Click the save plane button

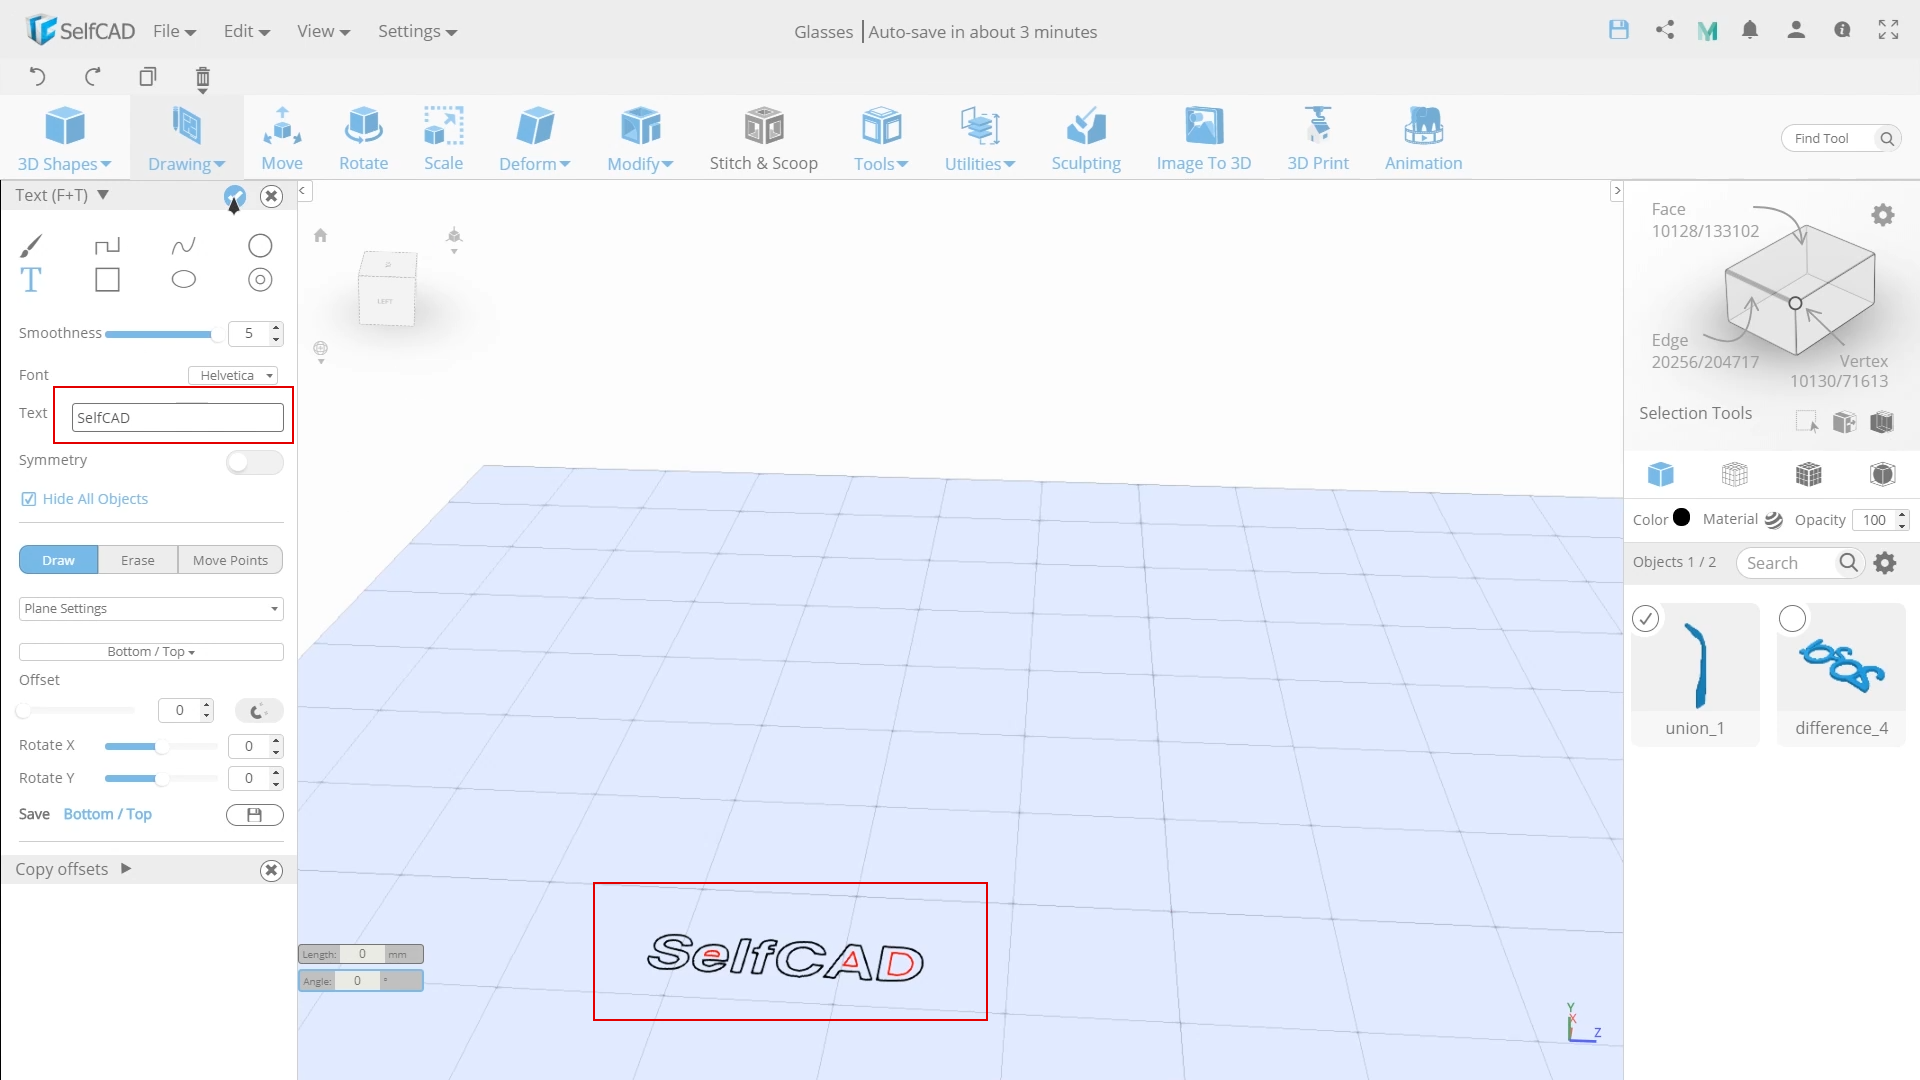point(255,815)
